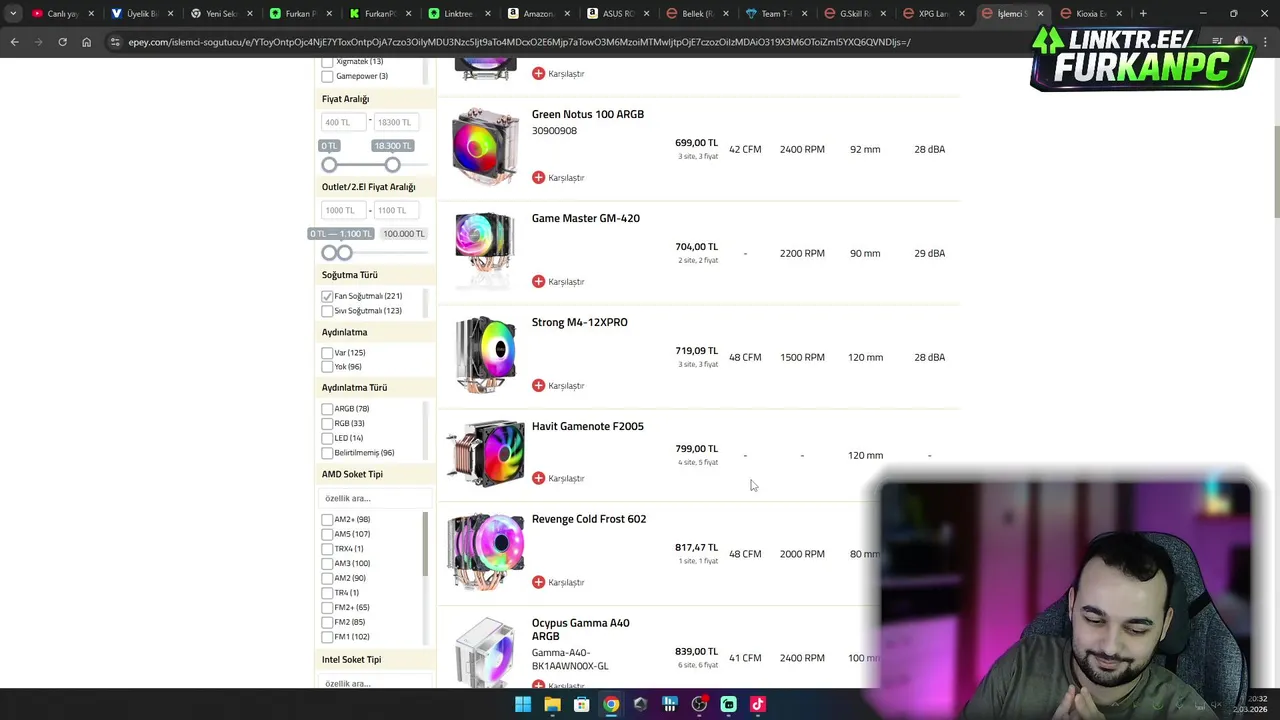Open Havit Gamenote F2005 product link
This screenshot has height=720, width=1280.
[588, 426]
